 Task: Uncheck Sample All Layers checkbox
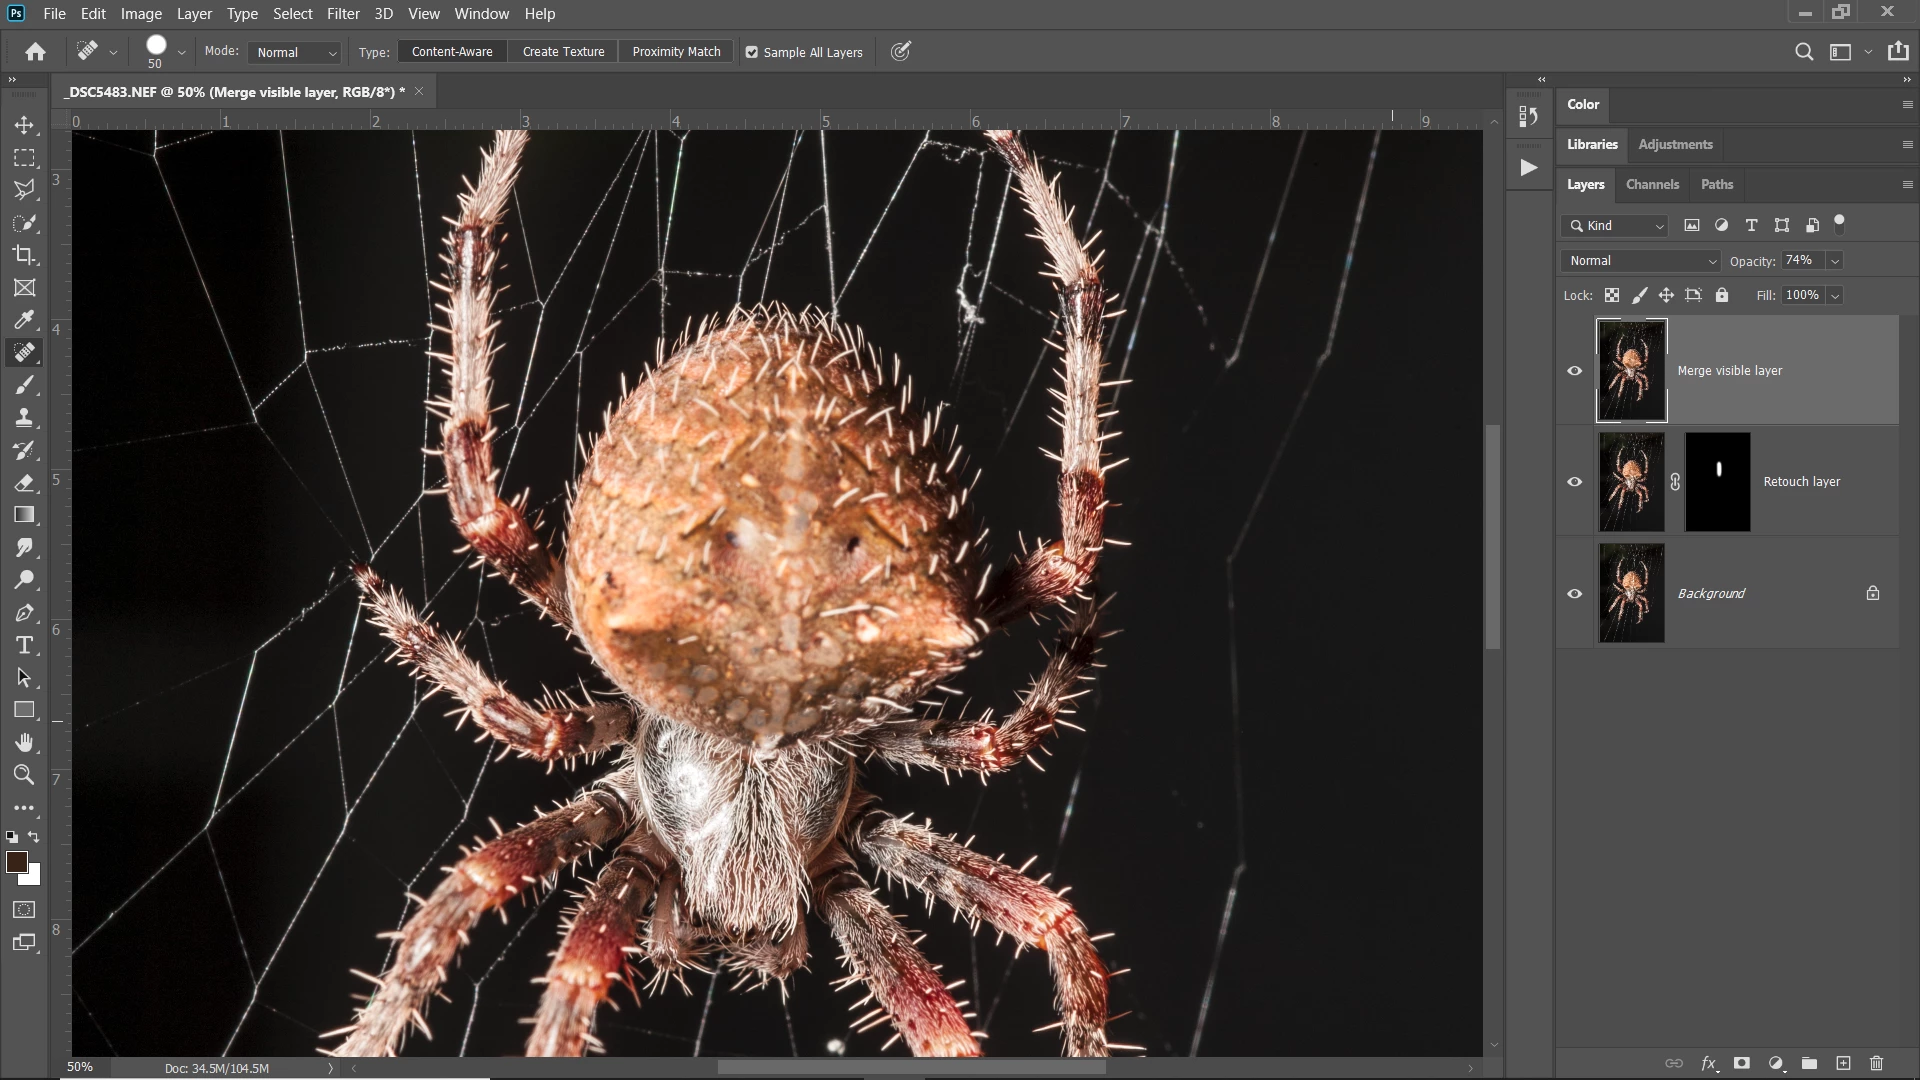[x=752, y=52]
